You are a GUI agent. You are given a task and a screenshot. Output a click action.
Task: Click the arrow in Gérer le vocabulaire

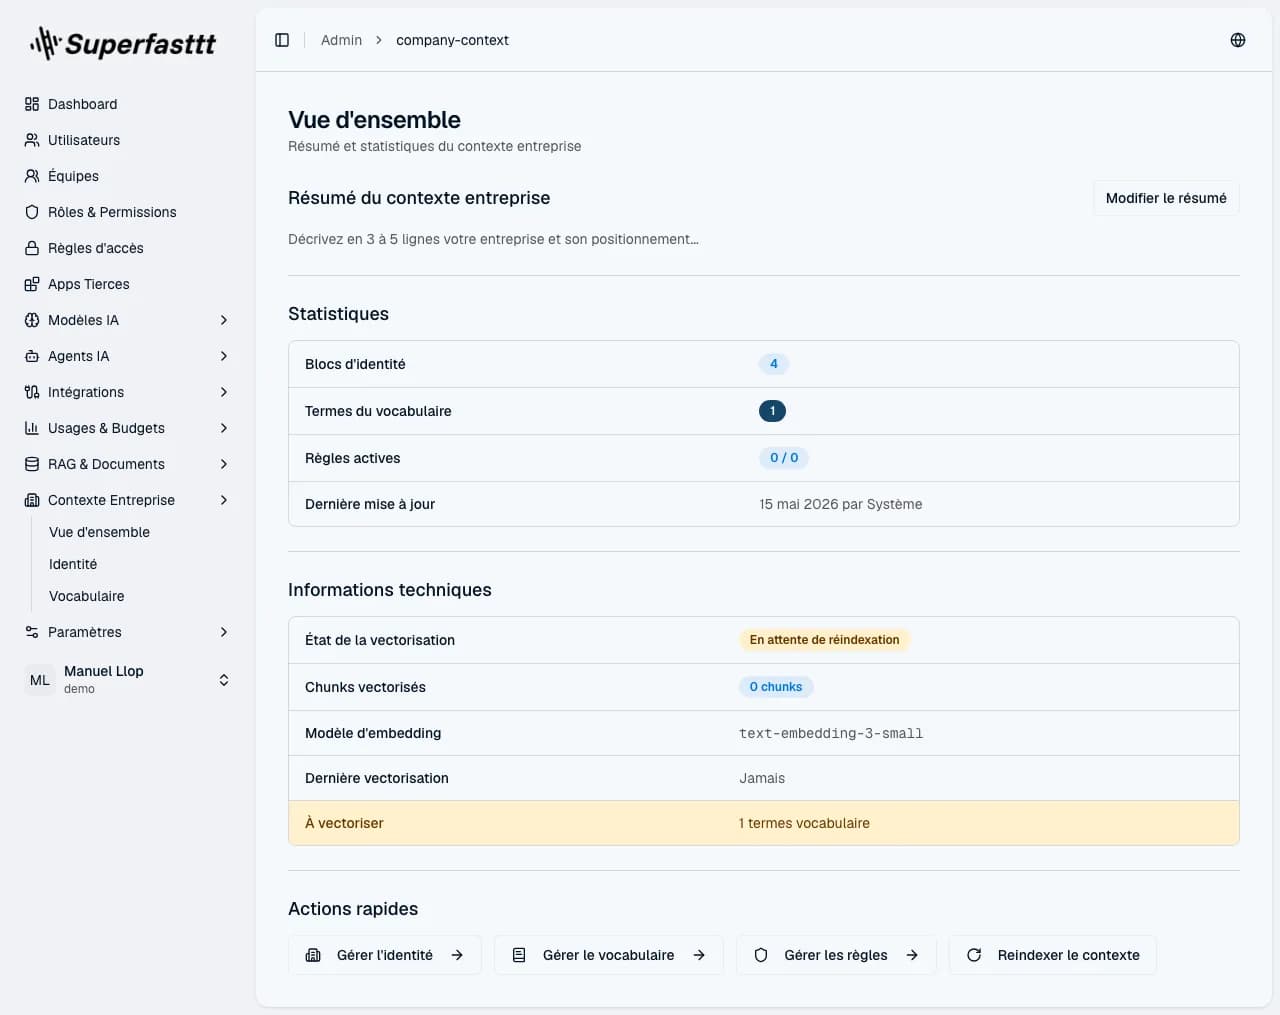[699, 955]
